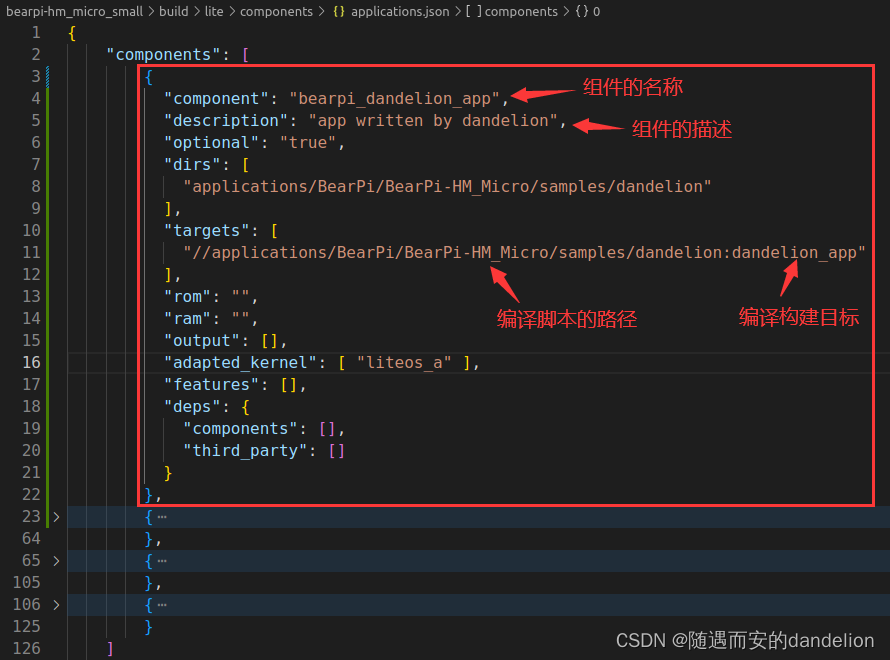Click the components folder breadcrumb
The height and width of the screenshot is (660, 890).
276,11
